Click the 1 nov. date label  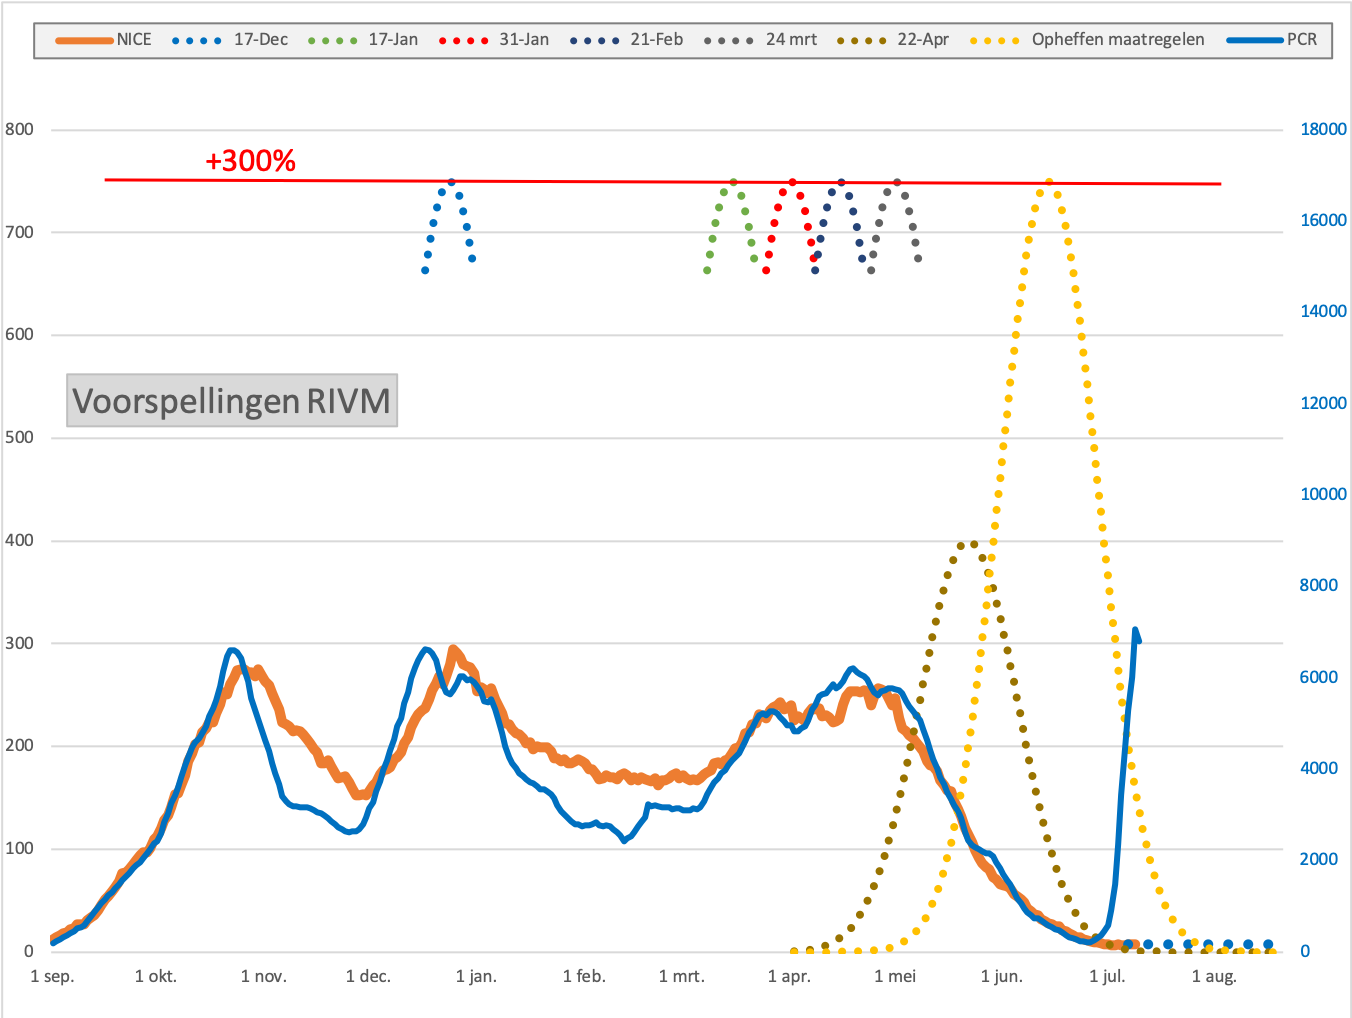click(x=264, y=976)
